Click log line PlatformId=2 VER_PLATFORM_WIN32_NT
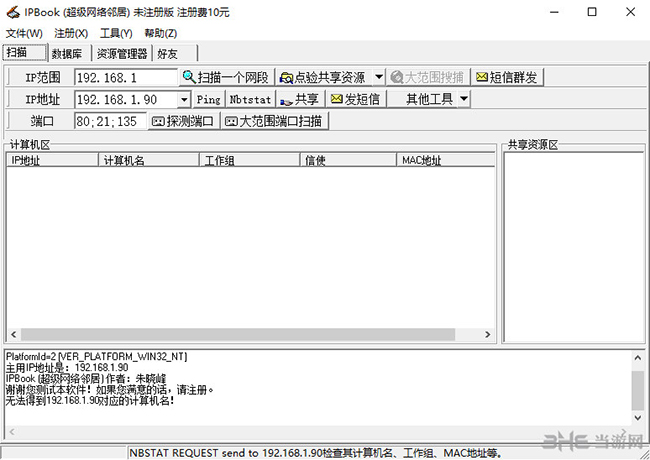This screenshot has width=650, height=460. pyautogui.click(x=97, y=356)
